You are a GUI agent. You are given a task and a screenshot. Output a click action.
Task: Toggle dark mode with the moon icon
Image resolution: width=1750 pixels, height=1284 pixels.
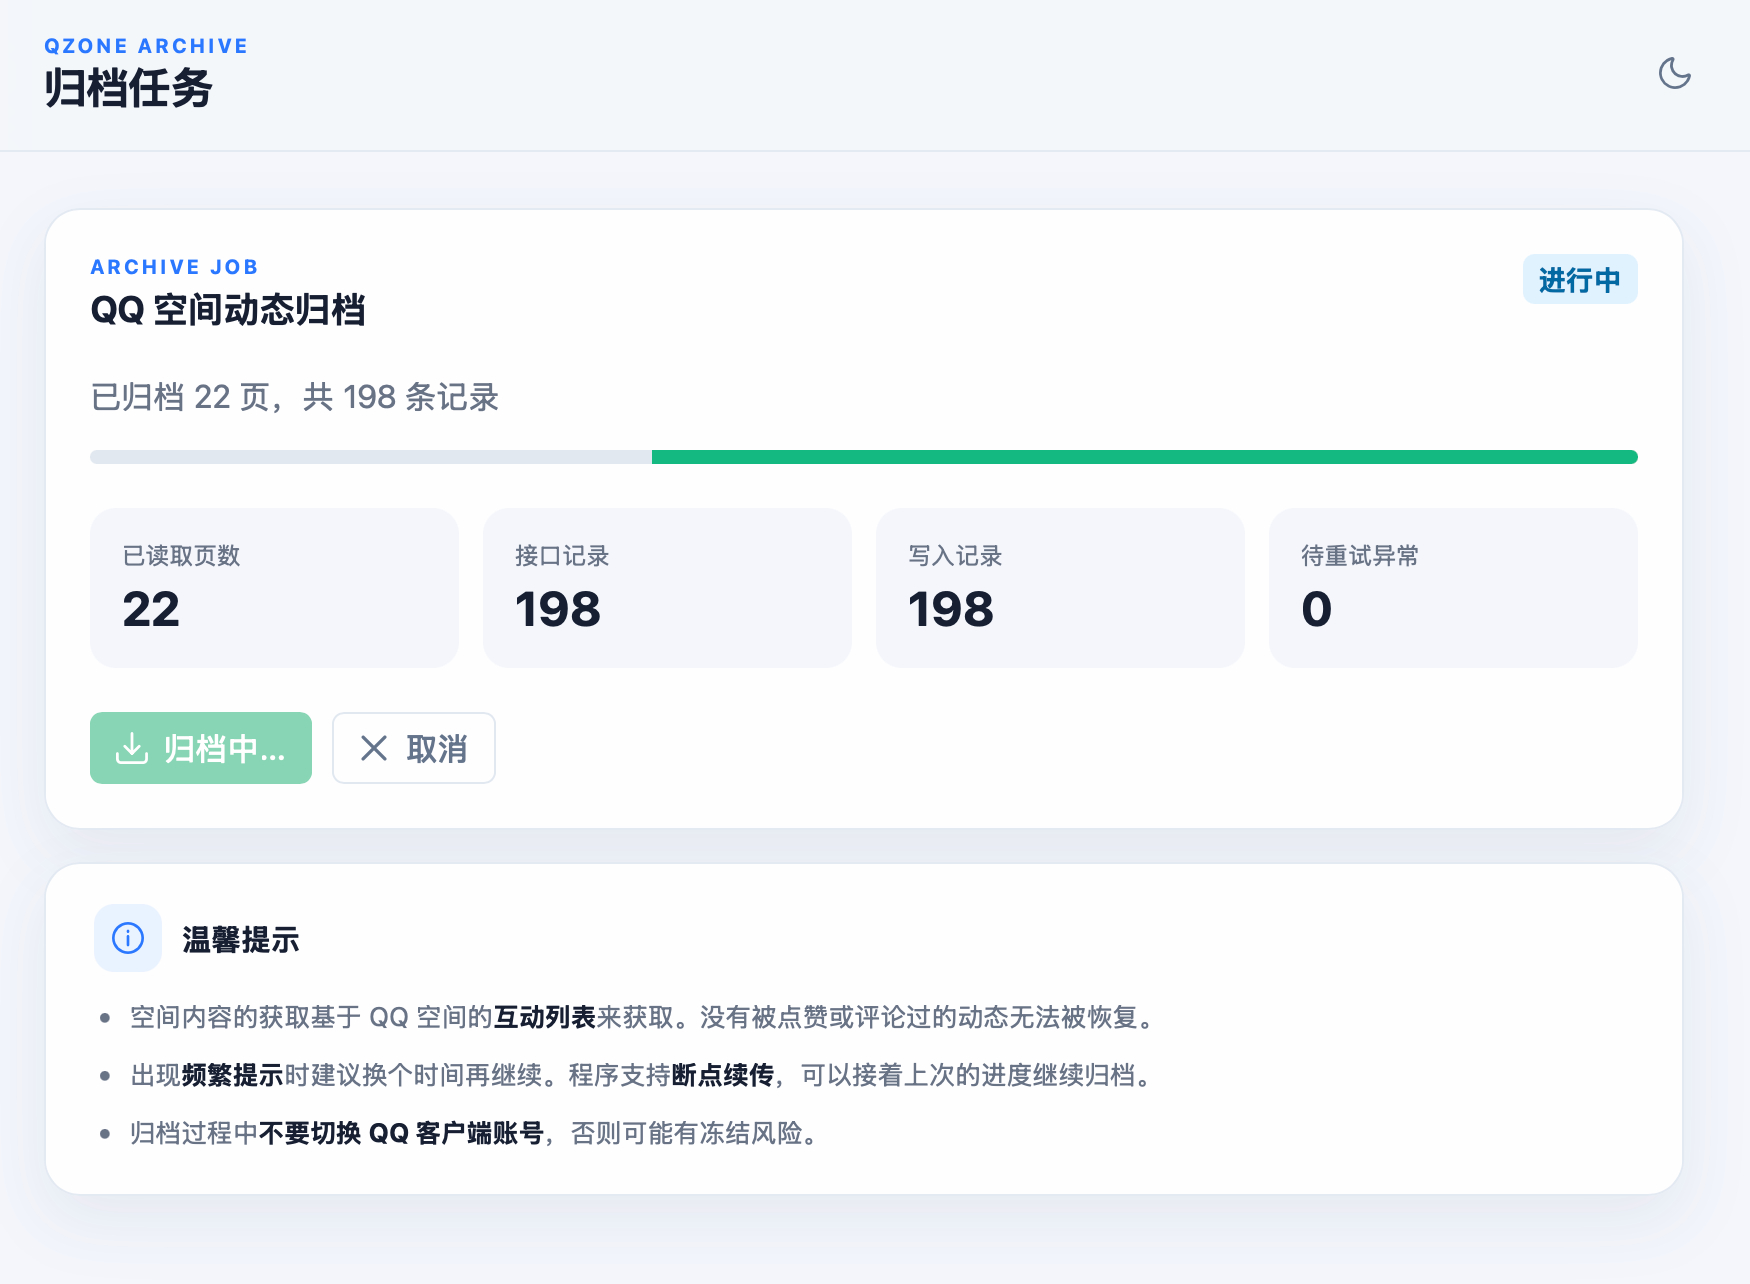[x=1674, y=73]
